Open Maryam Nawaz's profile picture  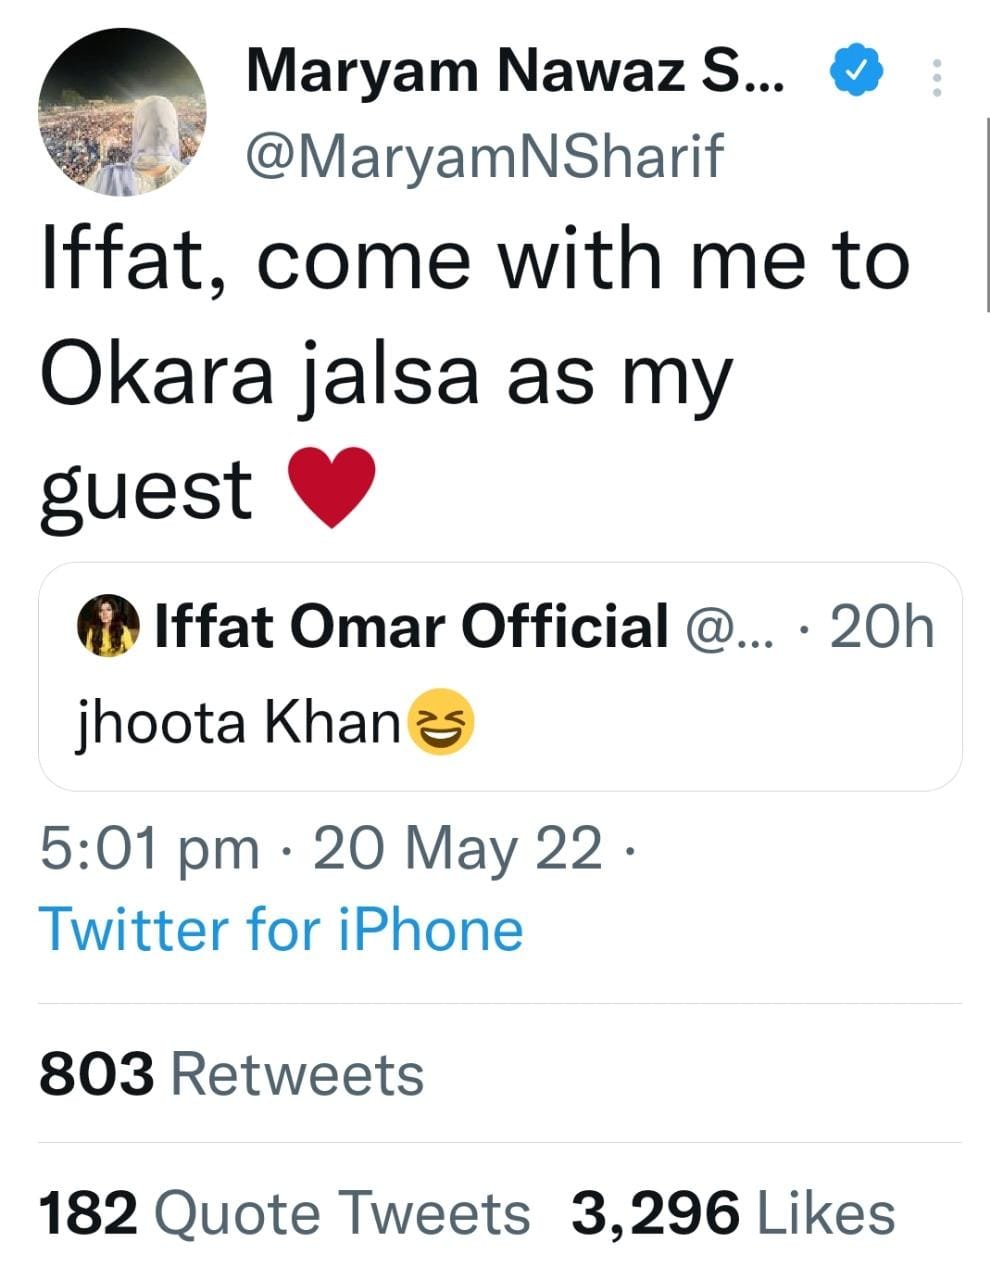point(122,112)
